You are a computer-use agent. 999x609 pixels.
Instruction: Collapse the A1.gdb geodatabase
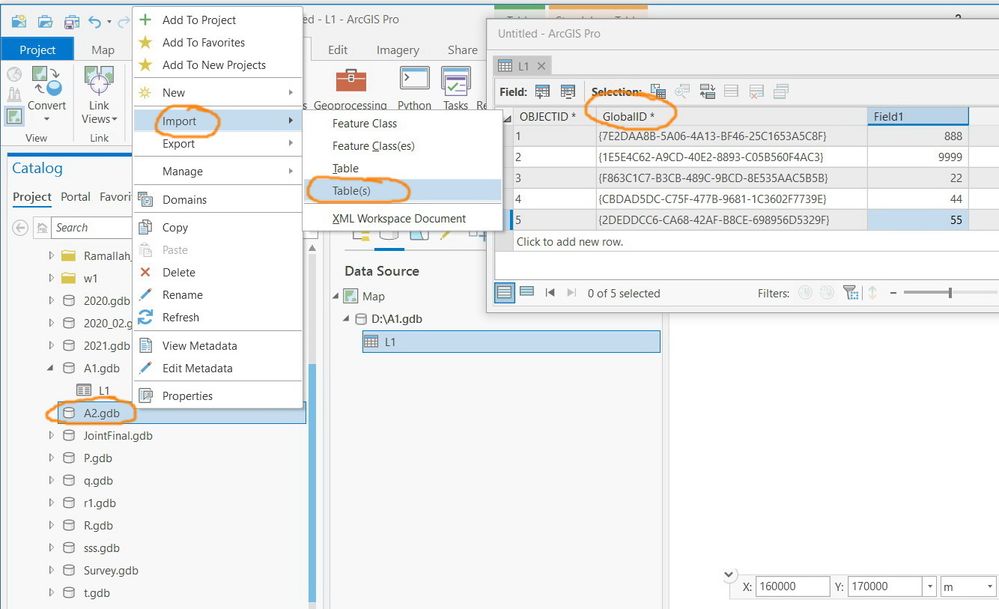50,368
